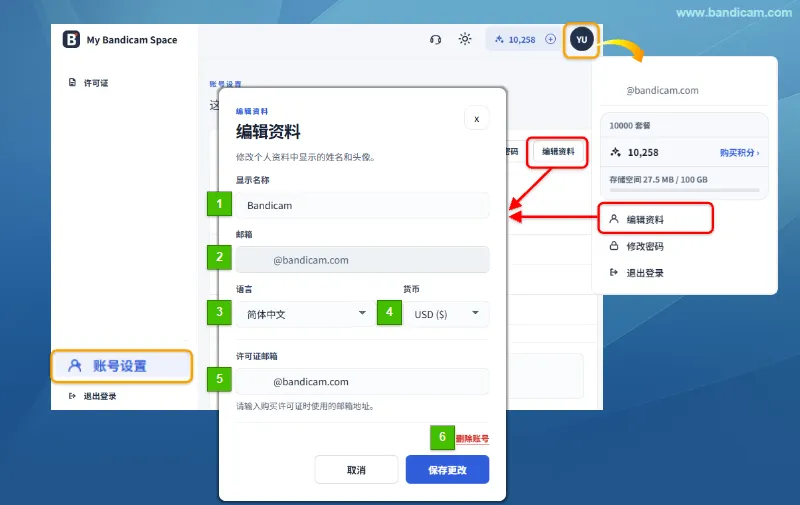Click the 请输入购买许可证时使用的邮箱地址 hint
The height and width of the screenshot is (505, 800).
[x=305, y=406]
